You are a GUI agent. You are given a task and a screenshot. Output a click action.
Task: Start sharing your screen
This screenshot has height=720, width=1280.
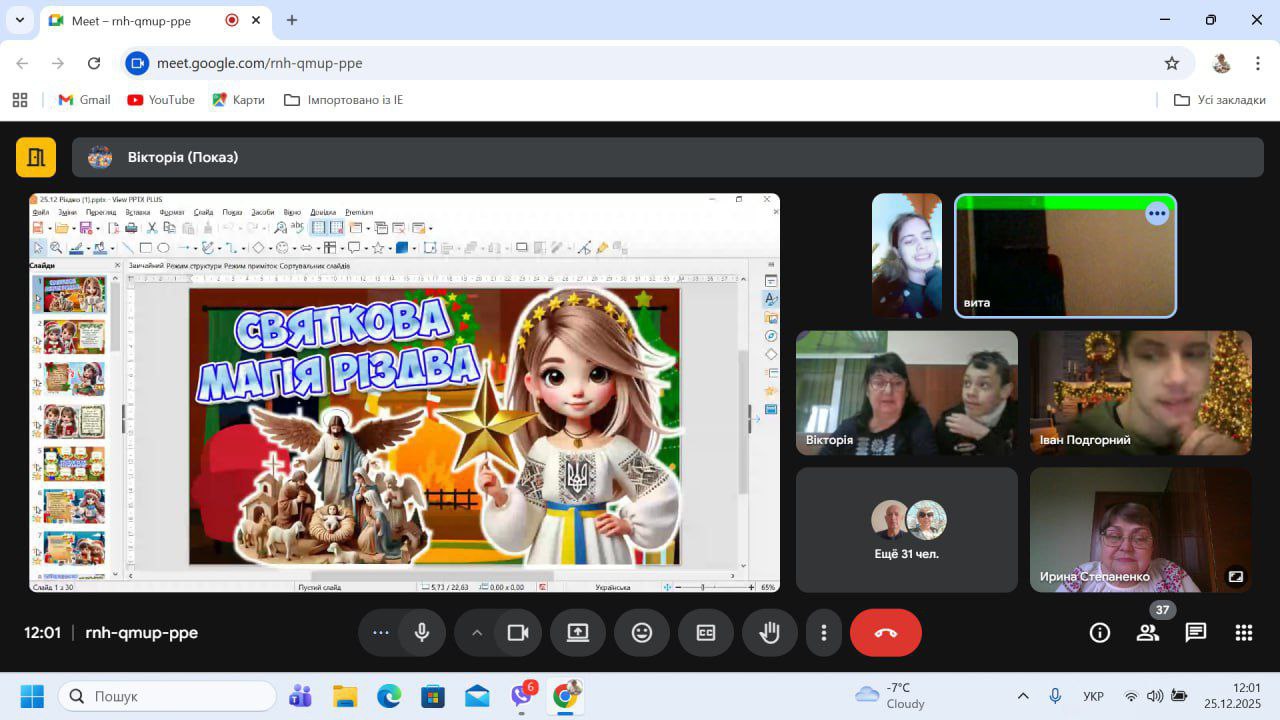pos(578,633)
